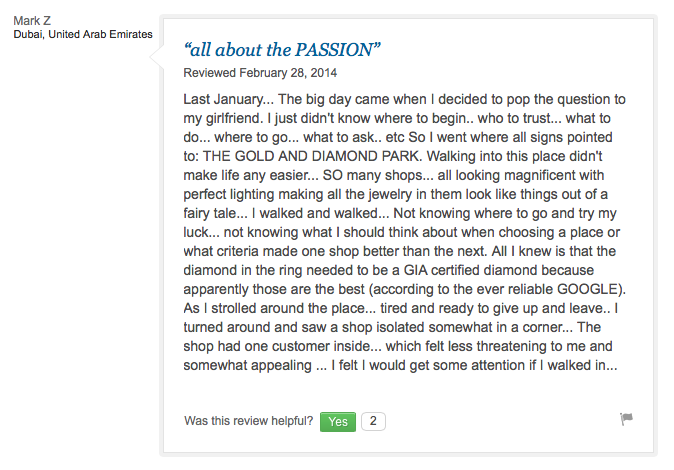Click the "Was this review helpful?" label

[x=249, y=421]
